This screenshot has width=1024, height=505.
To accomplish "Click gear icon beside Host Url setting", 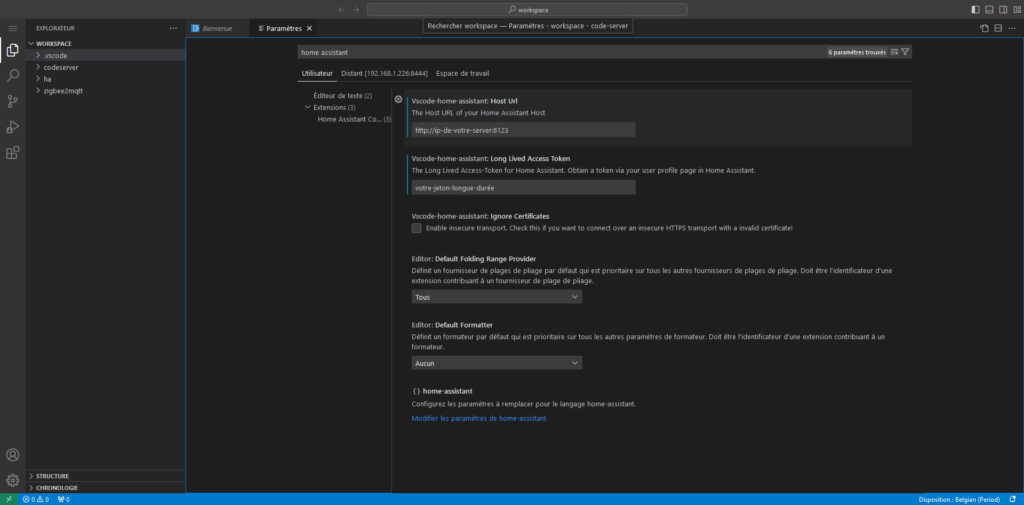I will (x=398, y=99).
